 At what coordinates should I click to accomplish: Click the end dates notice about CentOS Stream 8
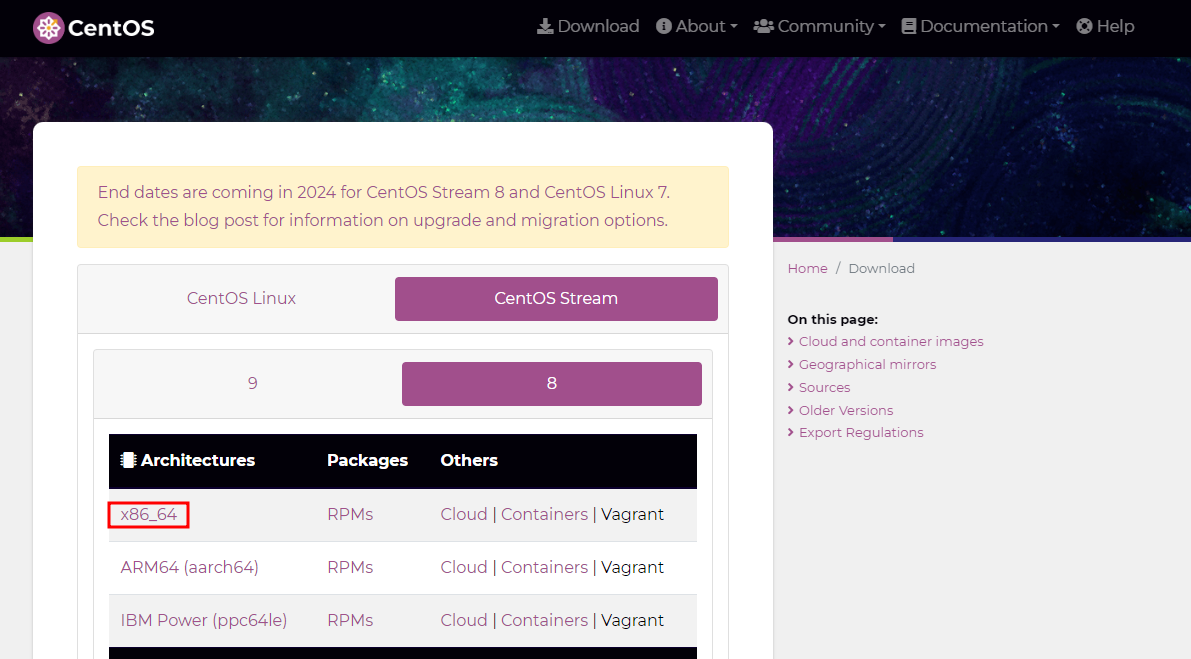pyautogui.click(x=403, y=207)
